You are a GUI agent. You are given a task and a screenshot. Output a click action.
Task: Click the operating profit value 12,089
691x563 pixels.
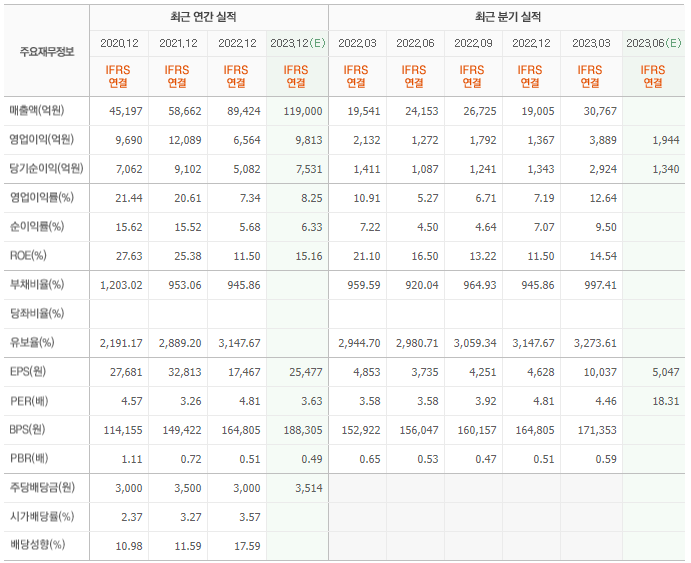coord(185,140)
